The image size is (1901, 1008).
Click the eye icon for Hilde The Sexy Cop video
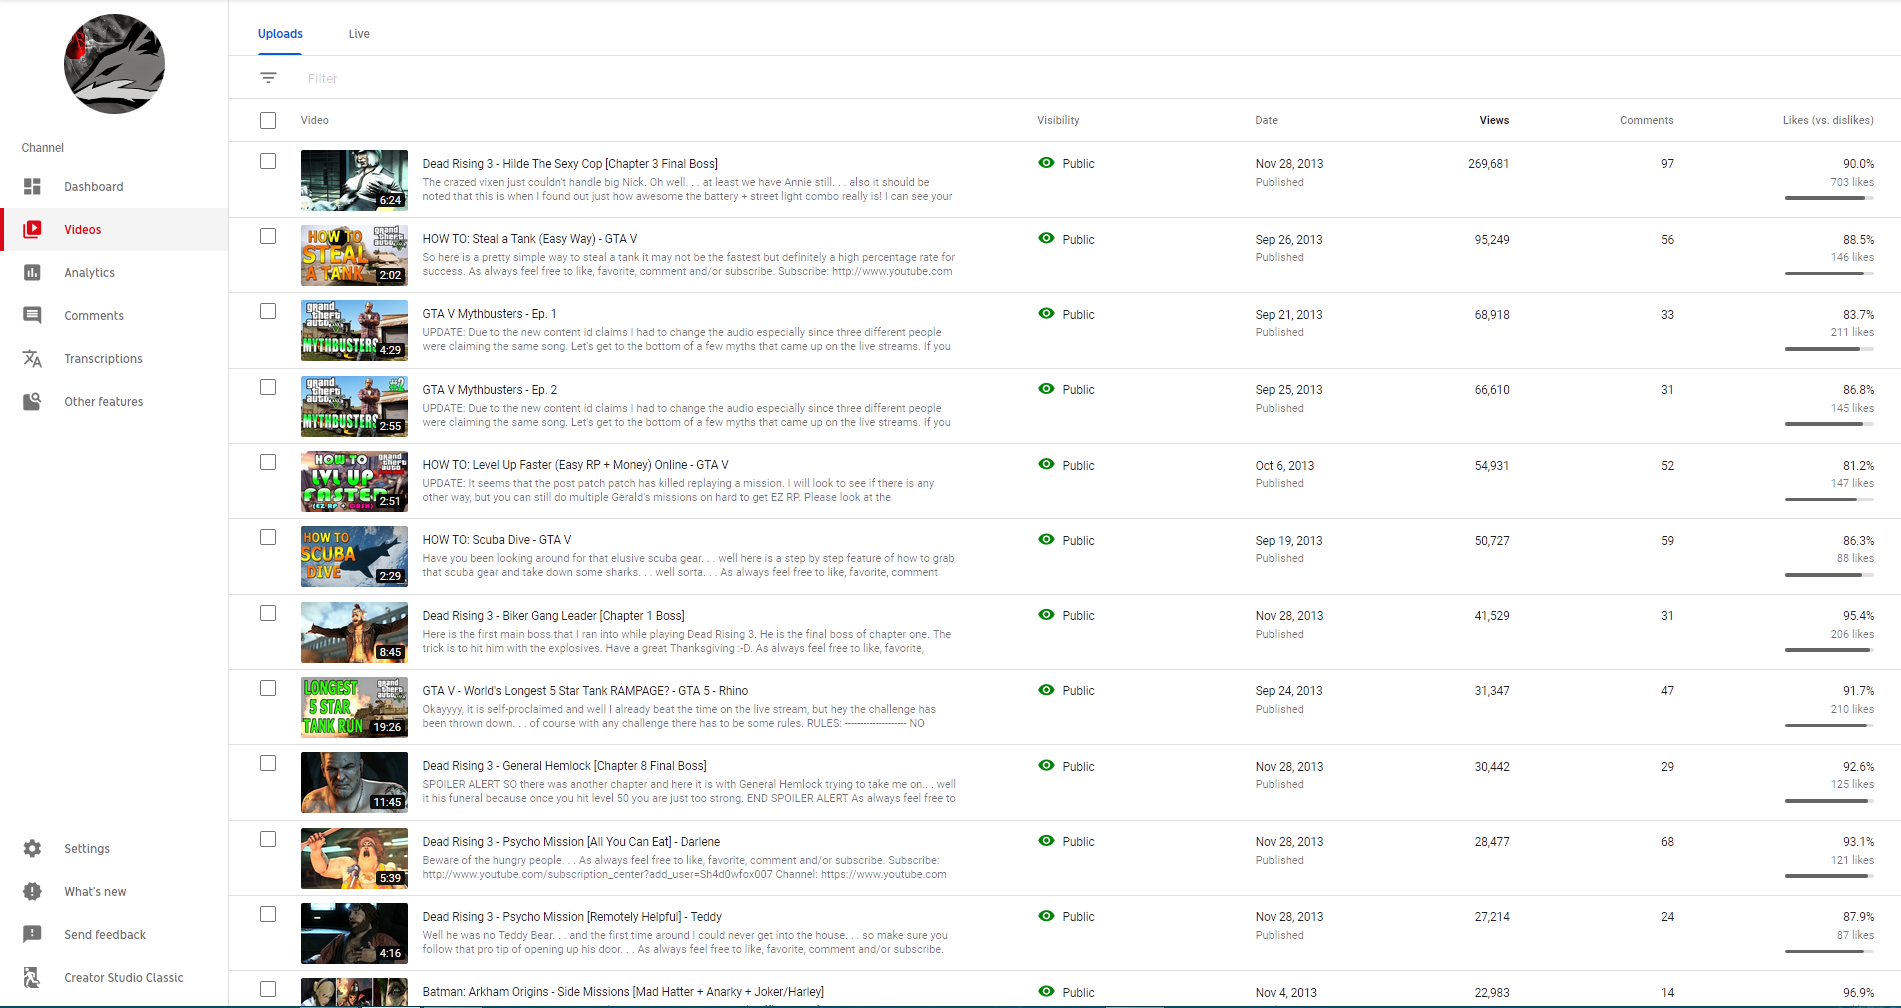tap(1046, 163)
